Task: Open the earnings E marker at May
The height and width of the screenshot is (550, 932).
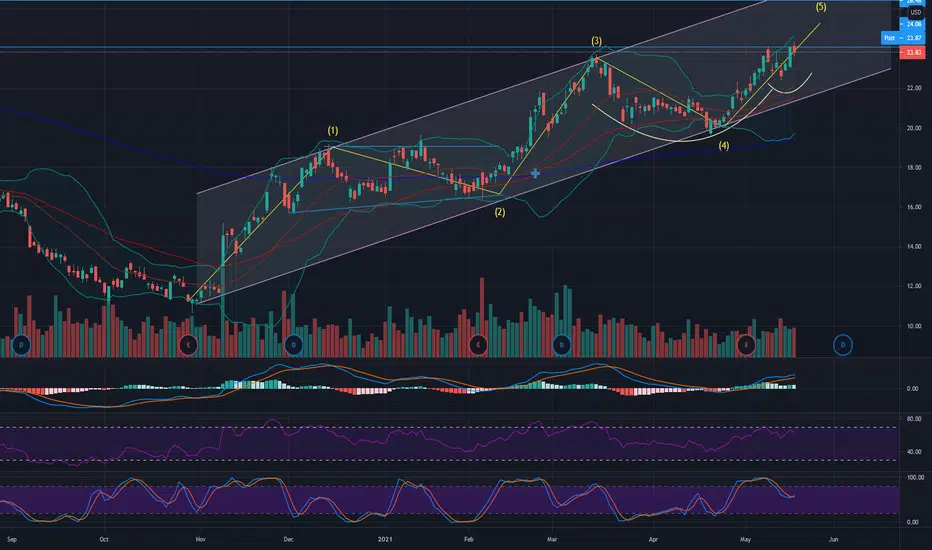Action: pyautogui.click(x=746, y=345)
